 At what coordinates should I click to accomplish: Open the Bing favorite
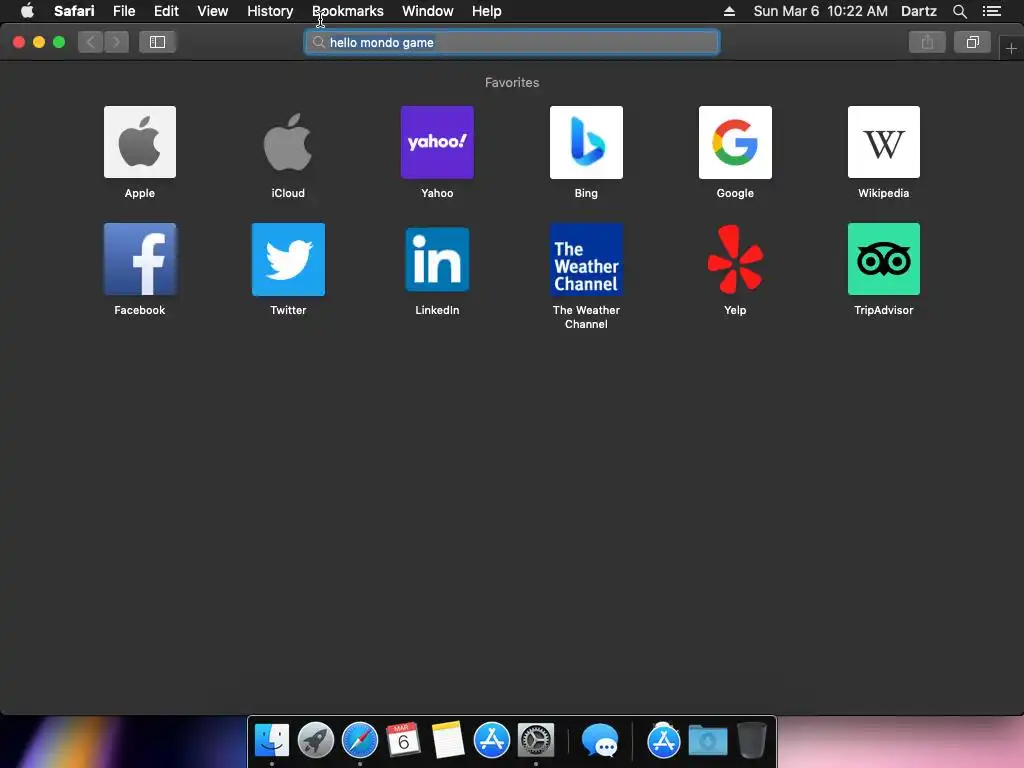click(586, 142)
